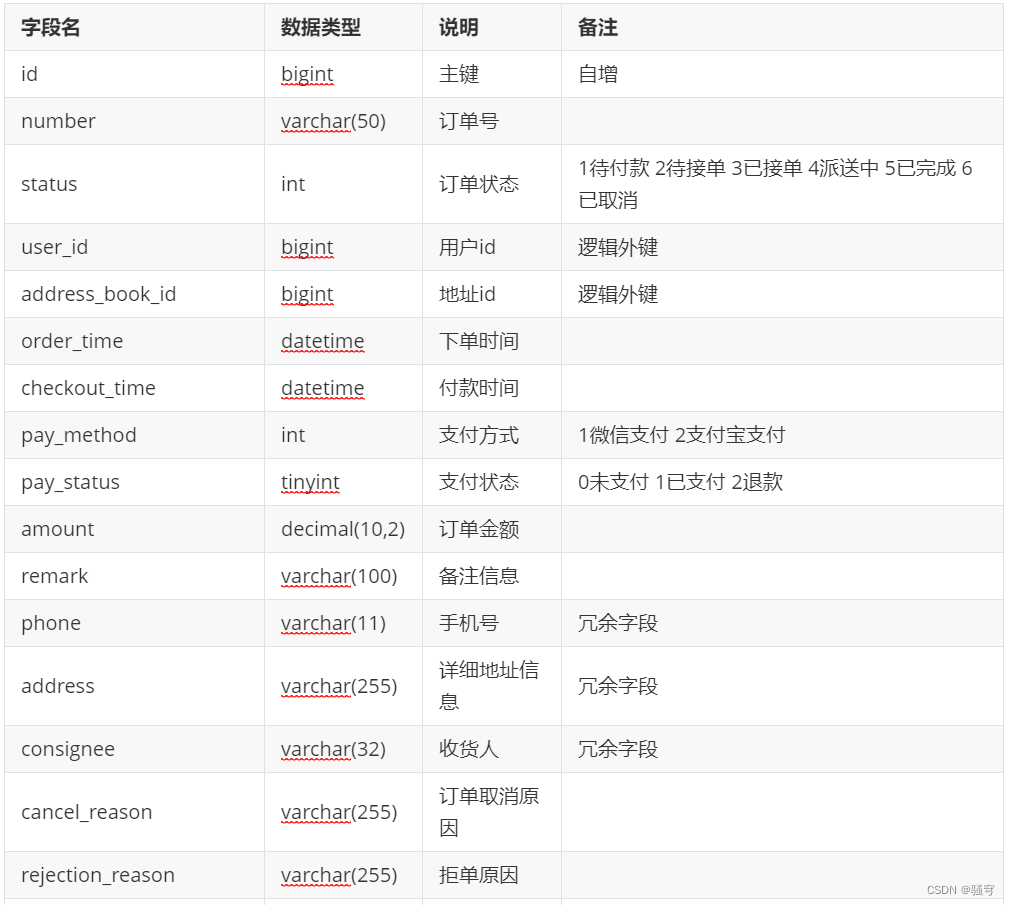Viewport: 1010px width, 905px height.
Task: Click 逻辑外键 in the user_id row
Action: coord(618,247)
